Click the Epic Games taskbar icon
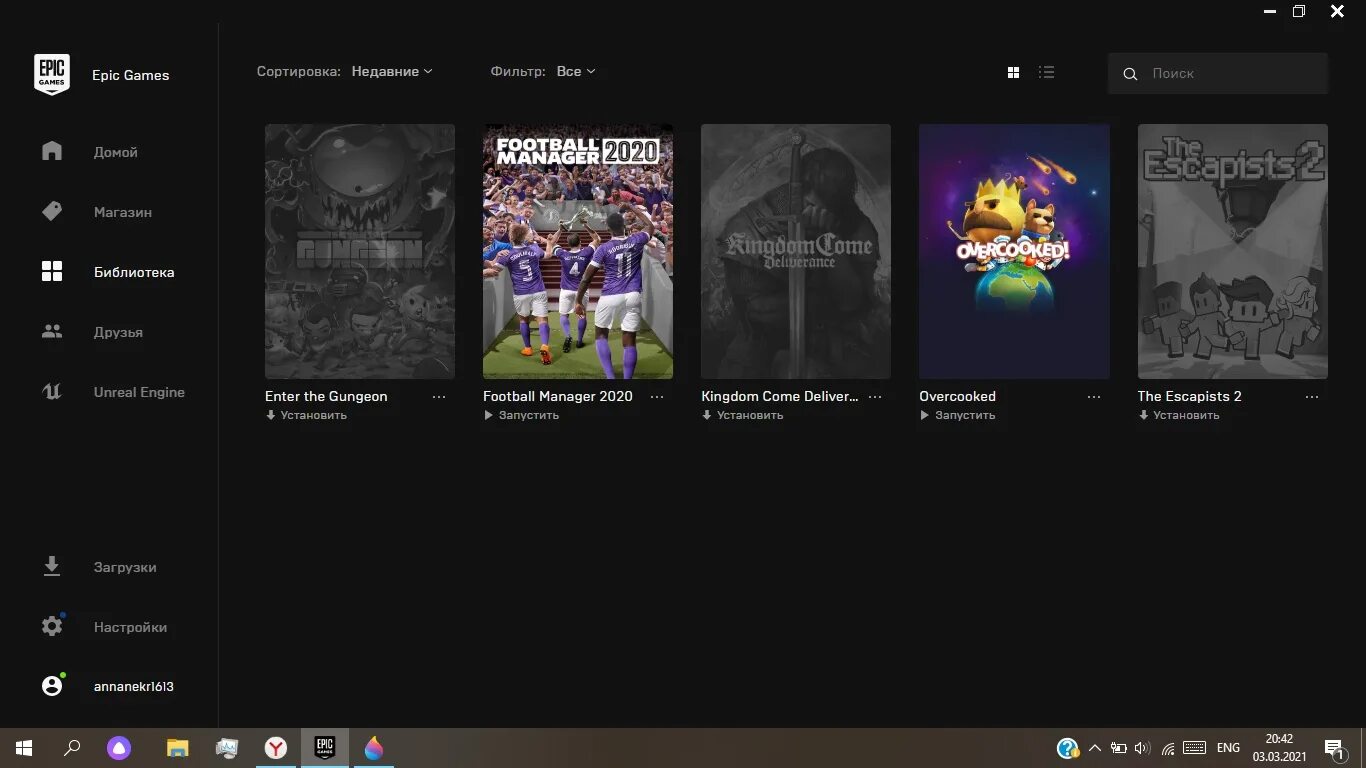This screenshot has width=1366, height=768. coord(325,748)
